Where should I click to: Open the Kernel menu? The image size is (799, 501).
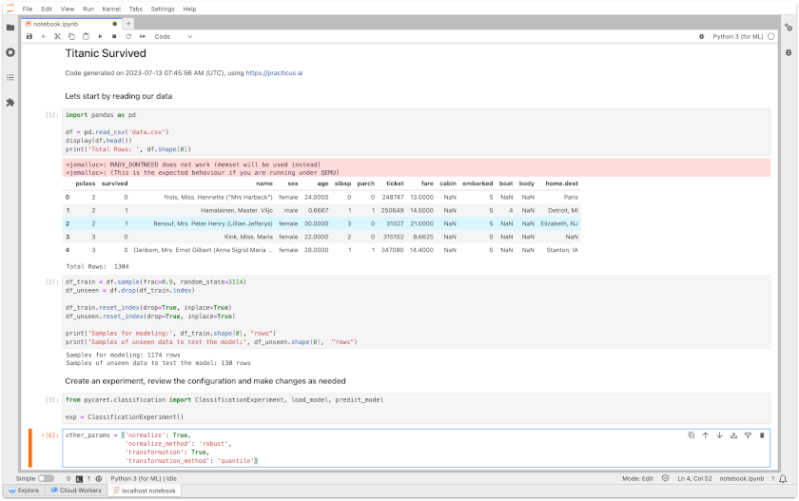[x=111, y=9]
